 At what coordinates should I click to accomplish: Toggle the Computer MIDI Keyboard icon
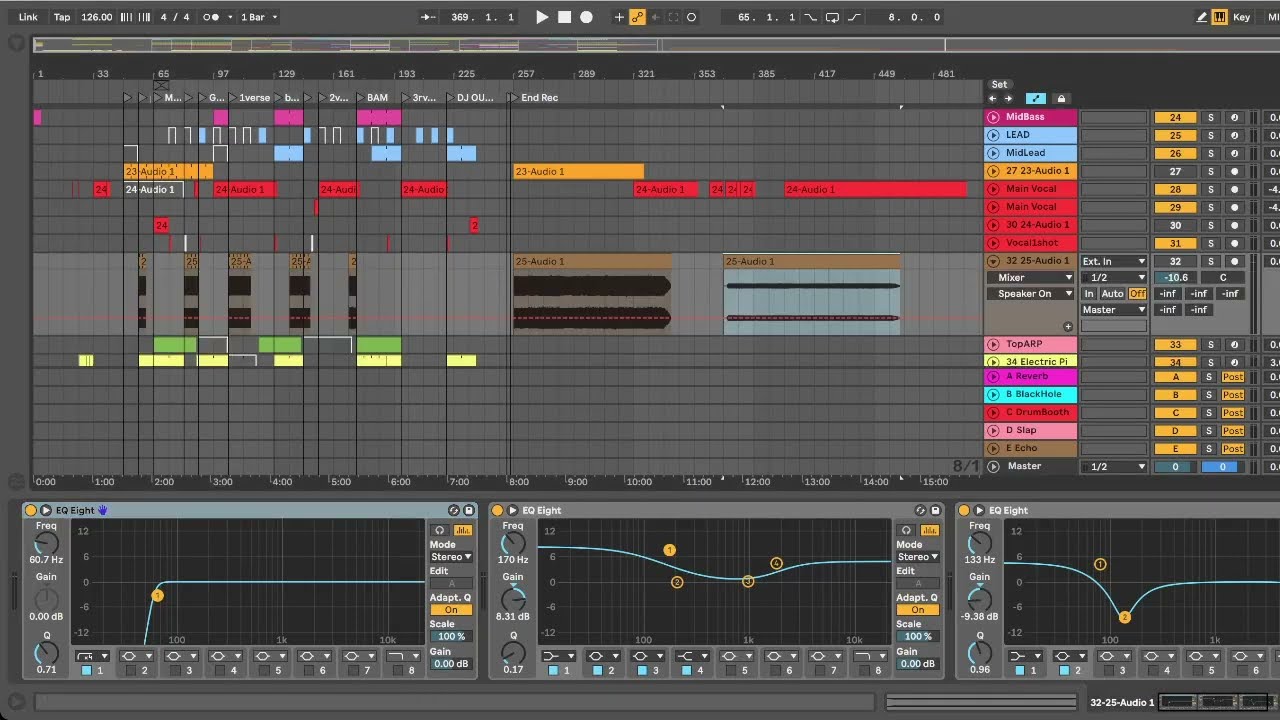coord(1220,17)
